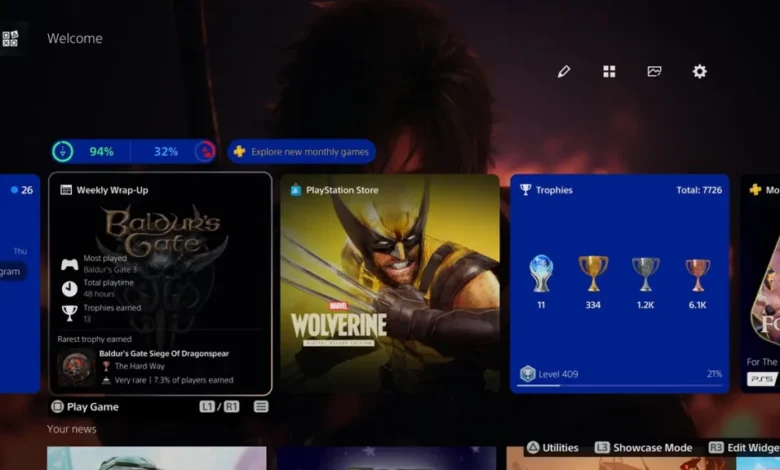The image size is (780, 470).
Task: Click the L3 stick indicator for Showcase Mode
Action: click(602, 448)
